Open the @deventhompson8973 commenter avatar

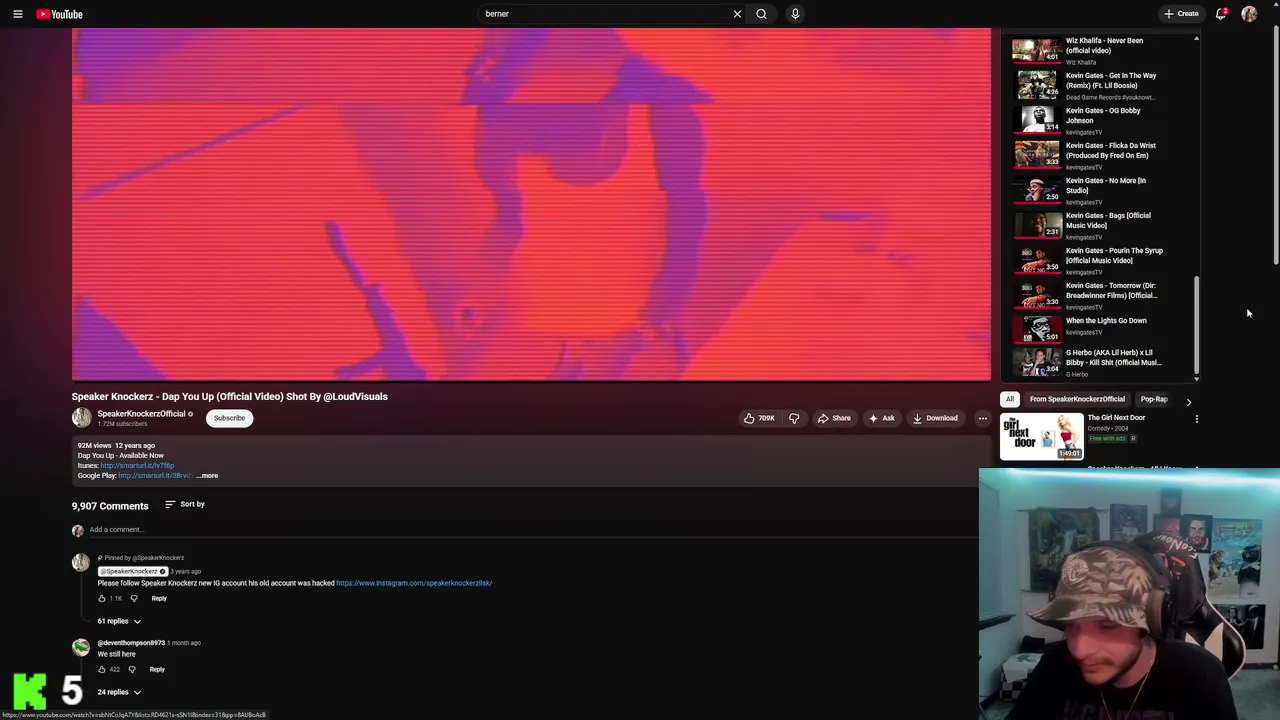coord(81,647)
